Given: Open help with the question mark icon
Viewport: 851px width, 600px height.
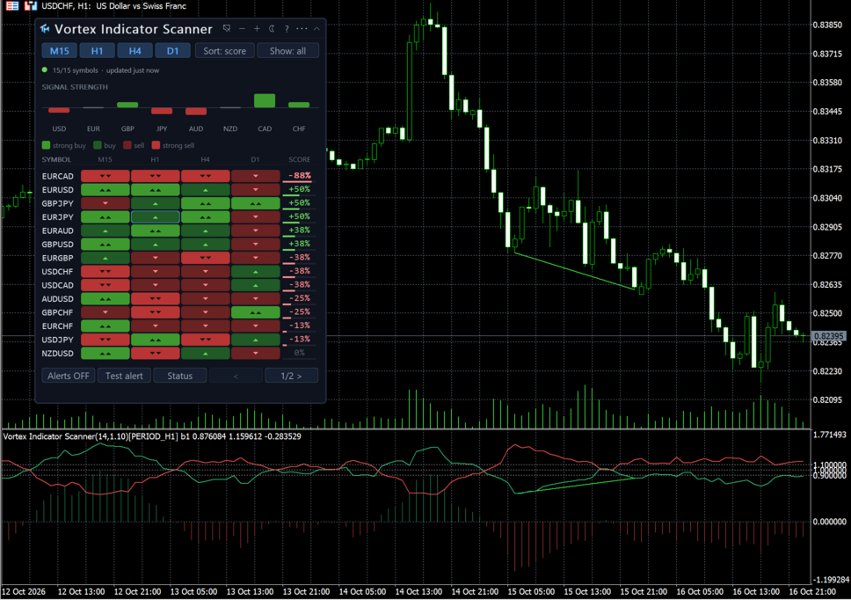Looking at the screenshot, I should (x=287, y=29).
